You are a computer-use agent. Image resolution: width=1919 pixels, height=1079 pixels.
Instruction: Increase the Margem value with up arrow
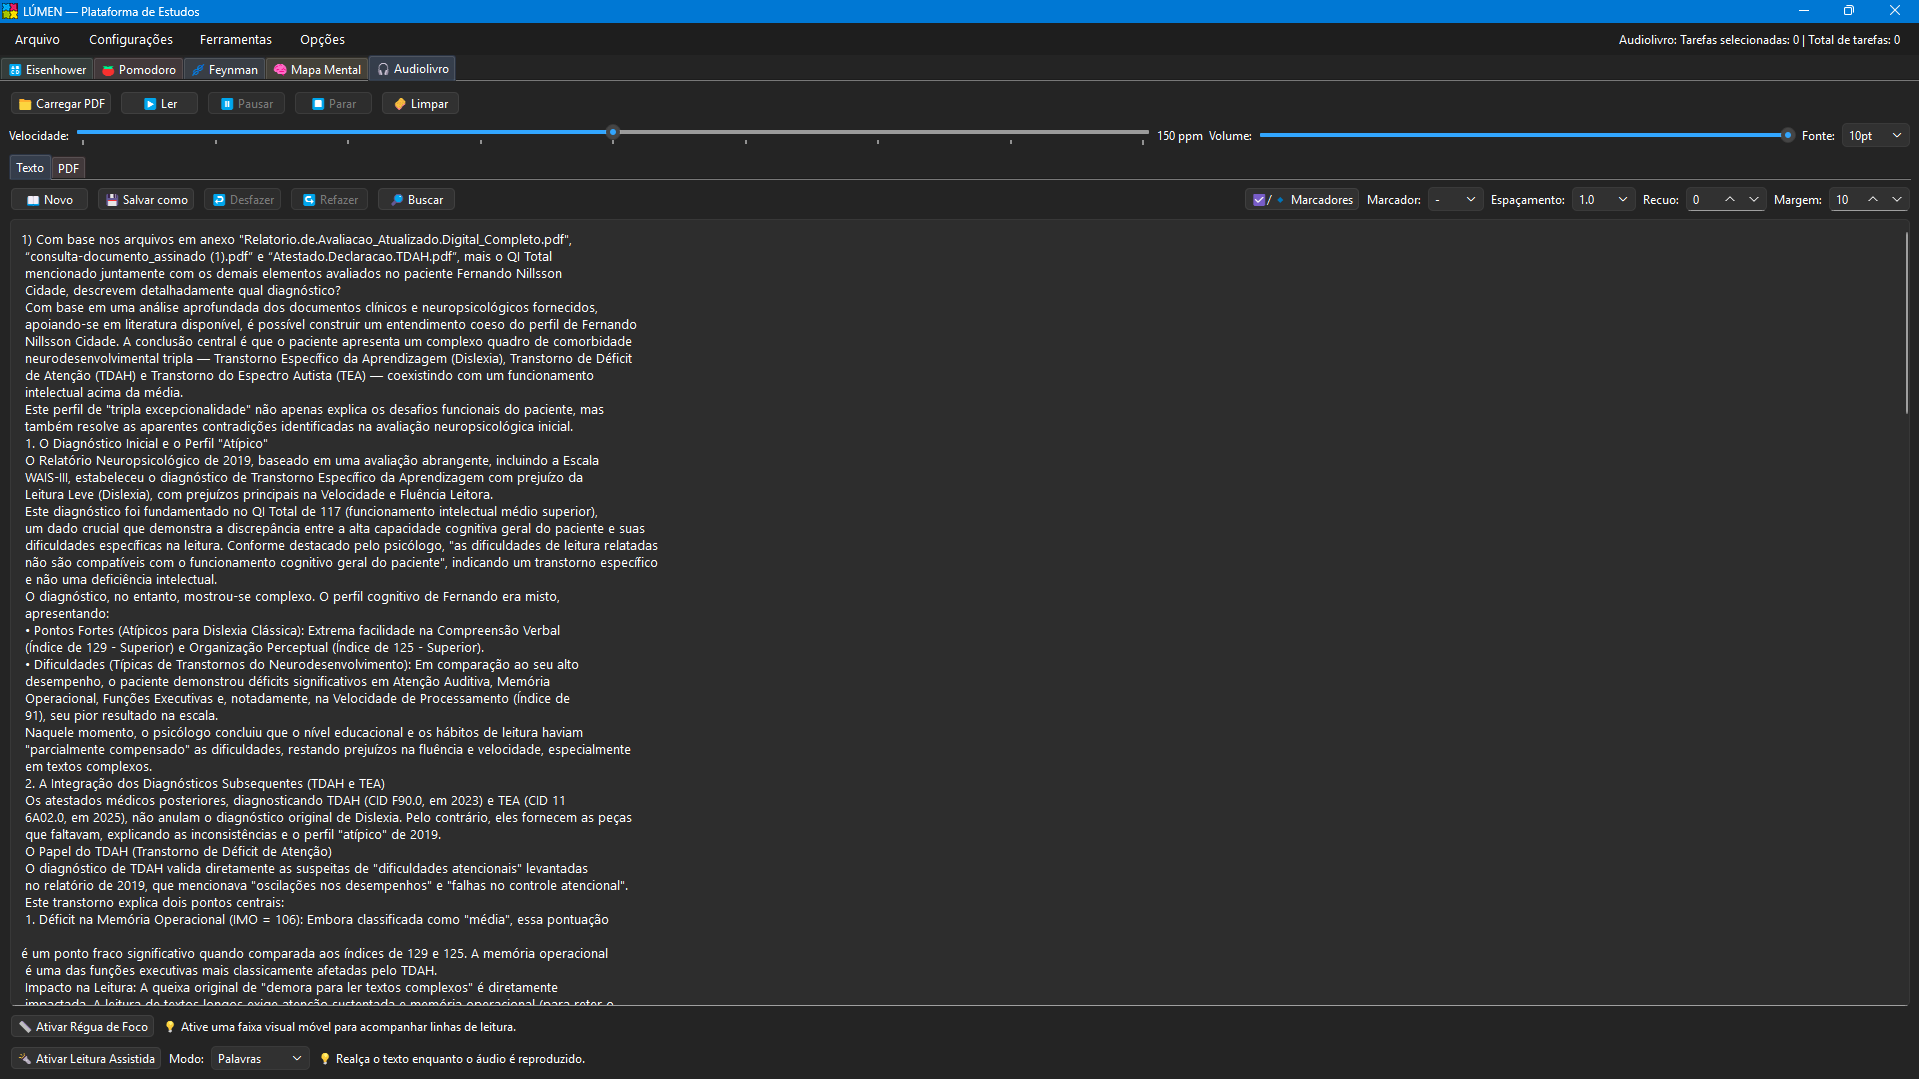1873,200
